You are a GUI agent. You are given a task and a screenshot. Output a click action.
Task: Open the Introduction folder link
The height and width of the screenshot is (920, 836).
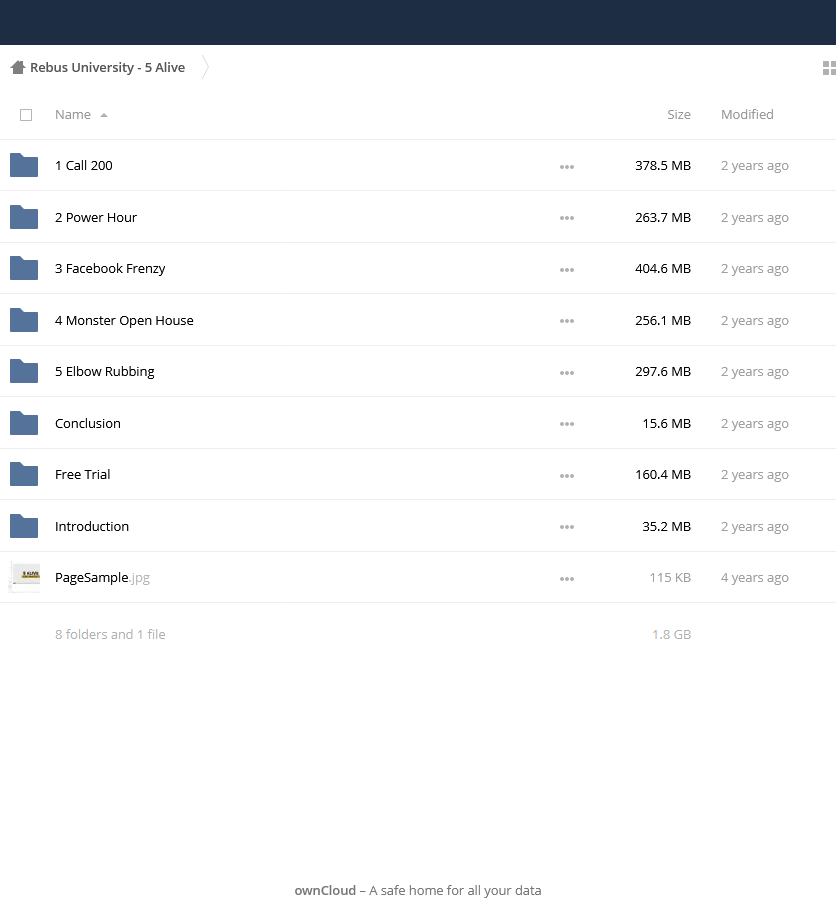click(x=92, y=527)
